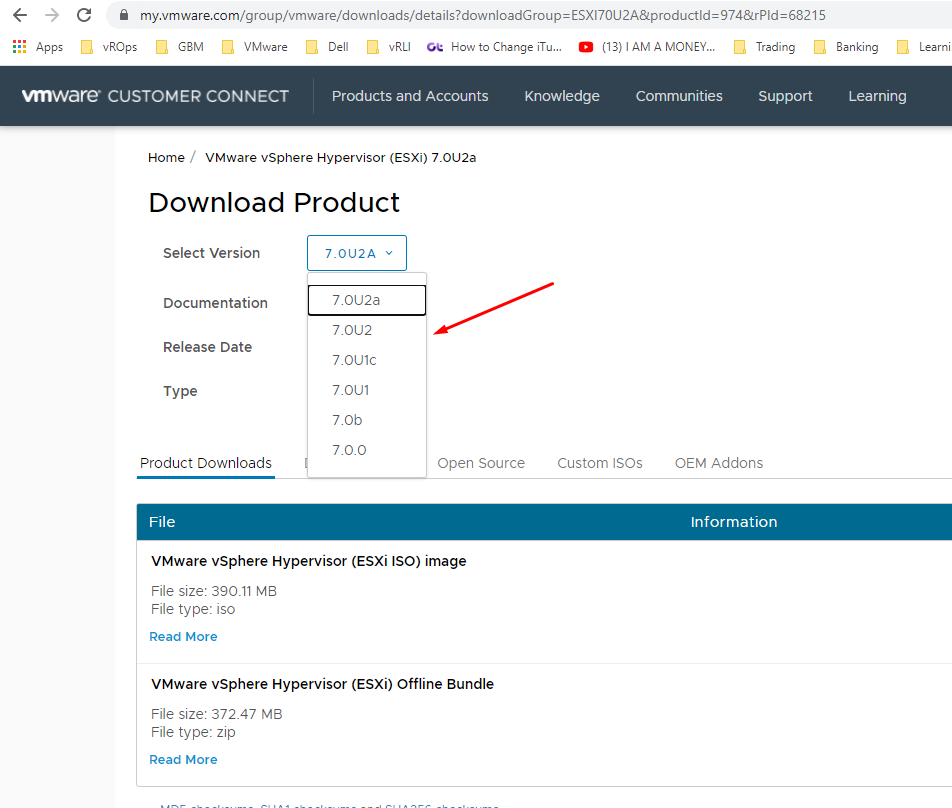Viewport: 952px width, 808px height.
Task: Click the VMware Customer Connect logo
Action: pyautogui.click(x=155, y=96)
